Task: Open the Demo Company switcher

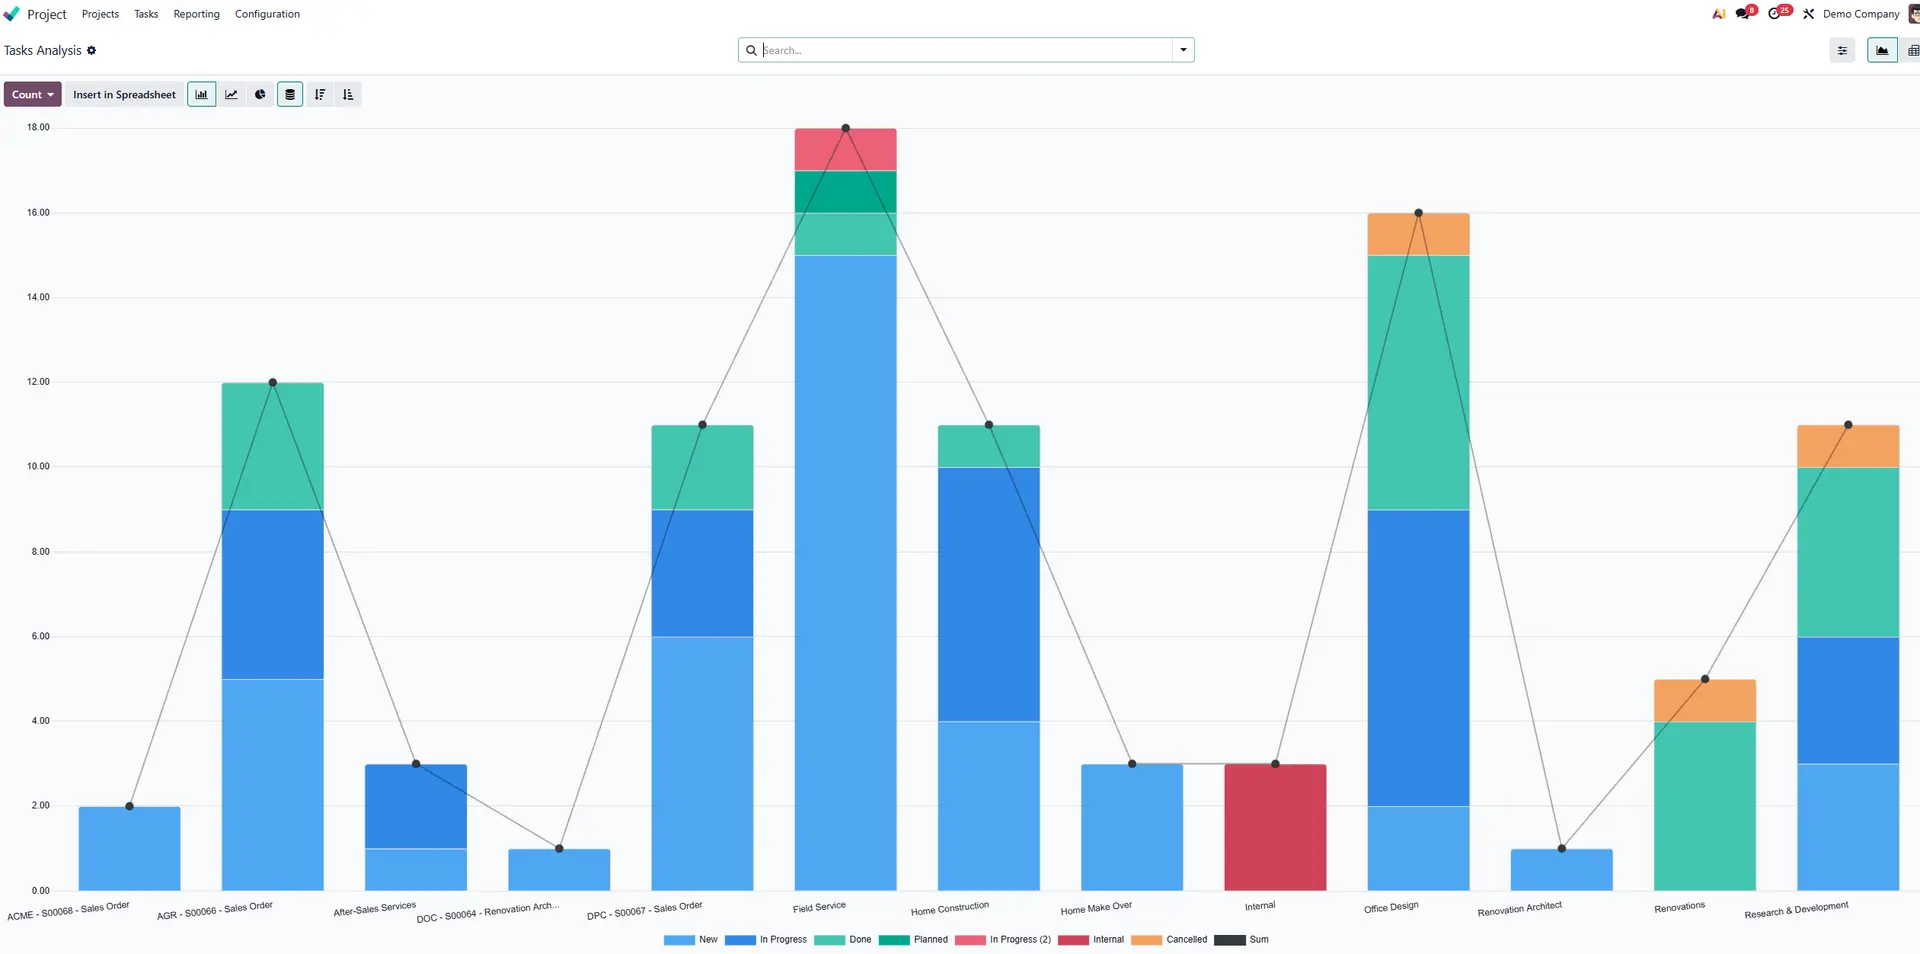Action: [1860, 14]
